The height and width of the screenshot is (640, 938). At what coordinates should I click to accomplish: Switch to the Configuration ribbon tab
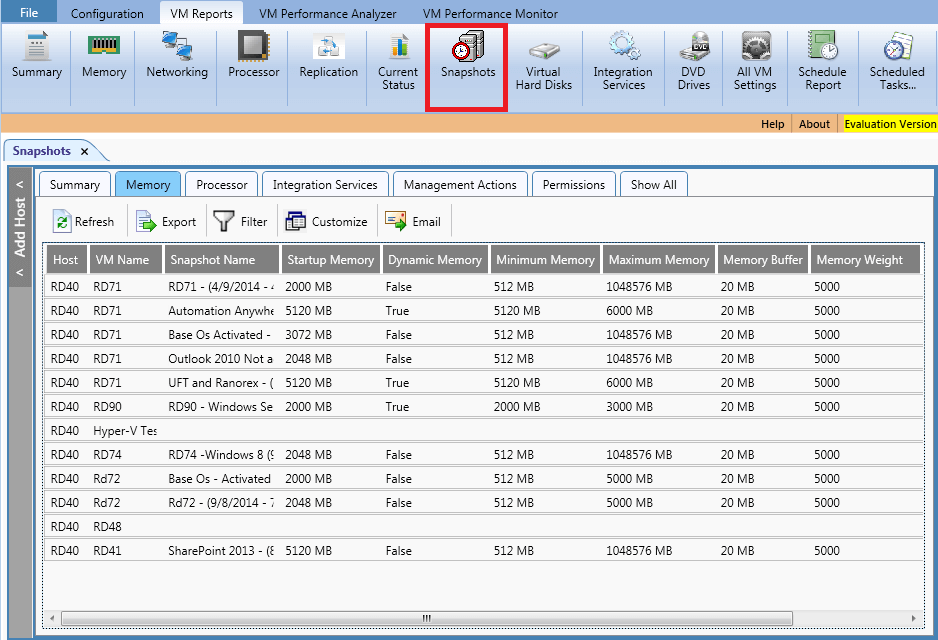click(x=107, y=13)
